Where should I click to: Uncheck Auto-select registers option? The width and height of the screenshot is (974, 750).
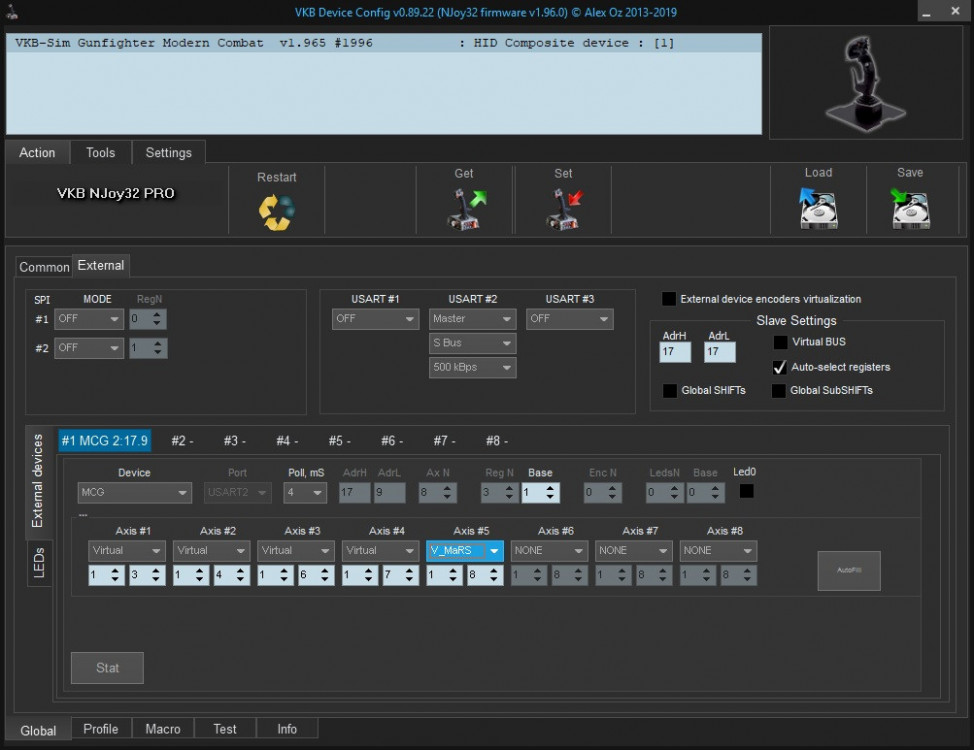pyautogui.click(x=779, y=367)
